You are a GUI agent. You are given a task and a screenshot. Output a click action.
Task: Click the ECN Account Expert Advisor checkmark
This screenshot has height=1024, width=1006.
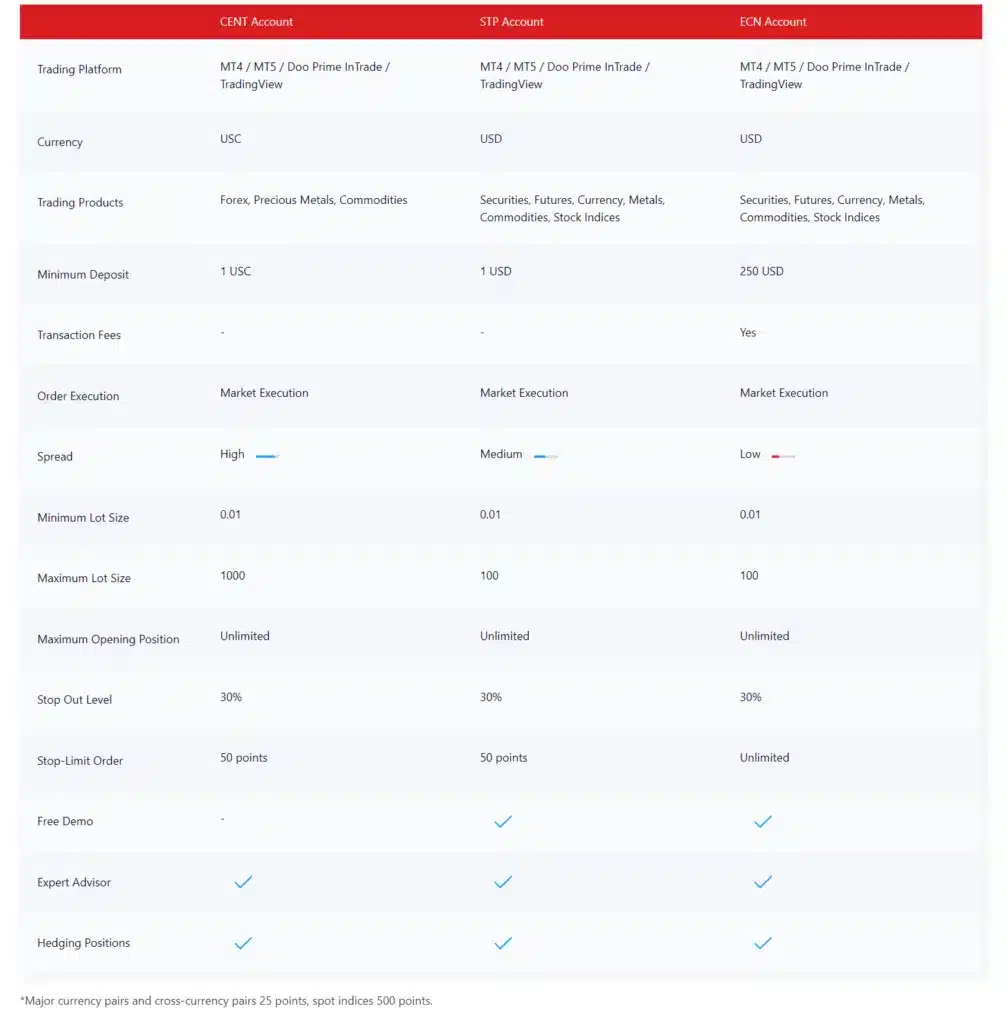(x=763, y=882)
